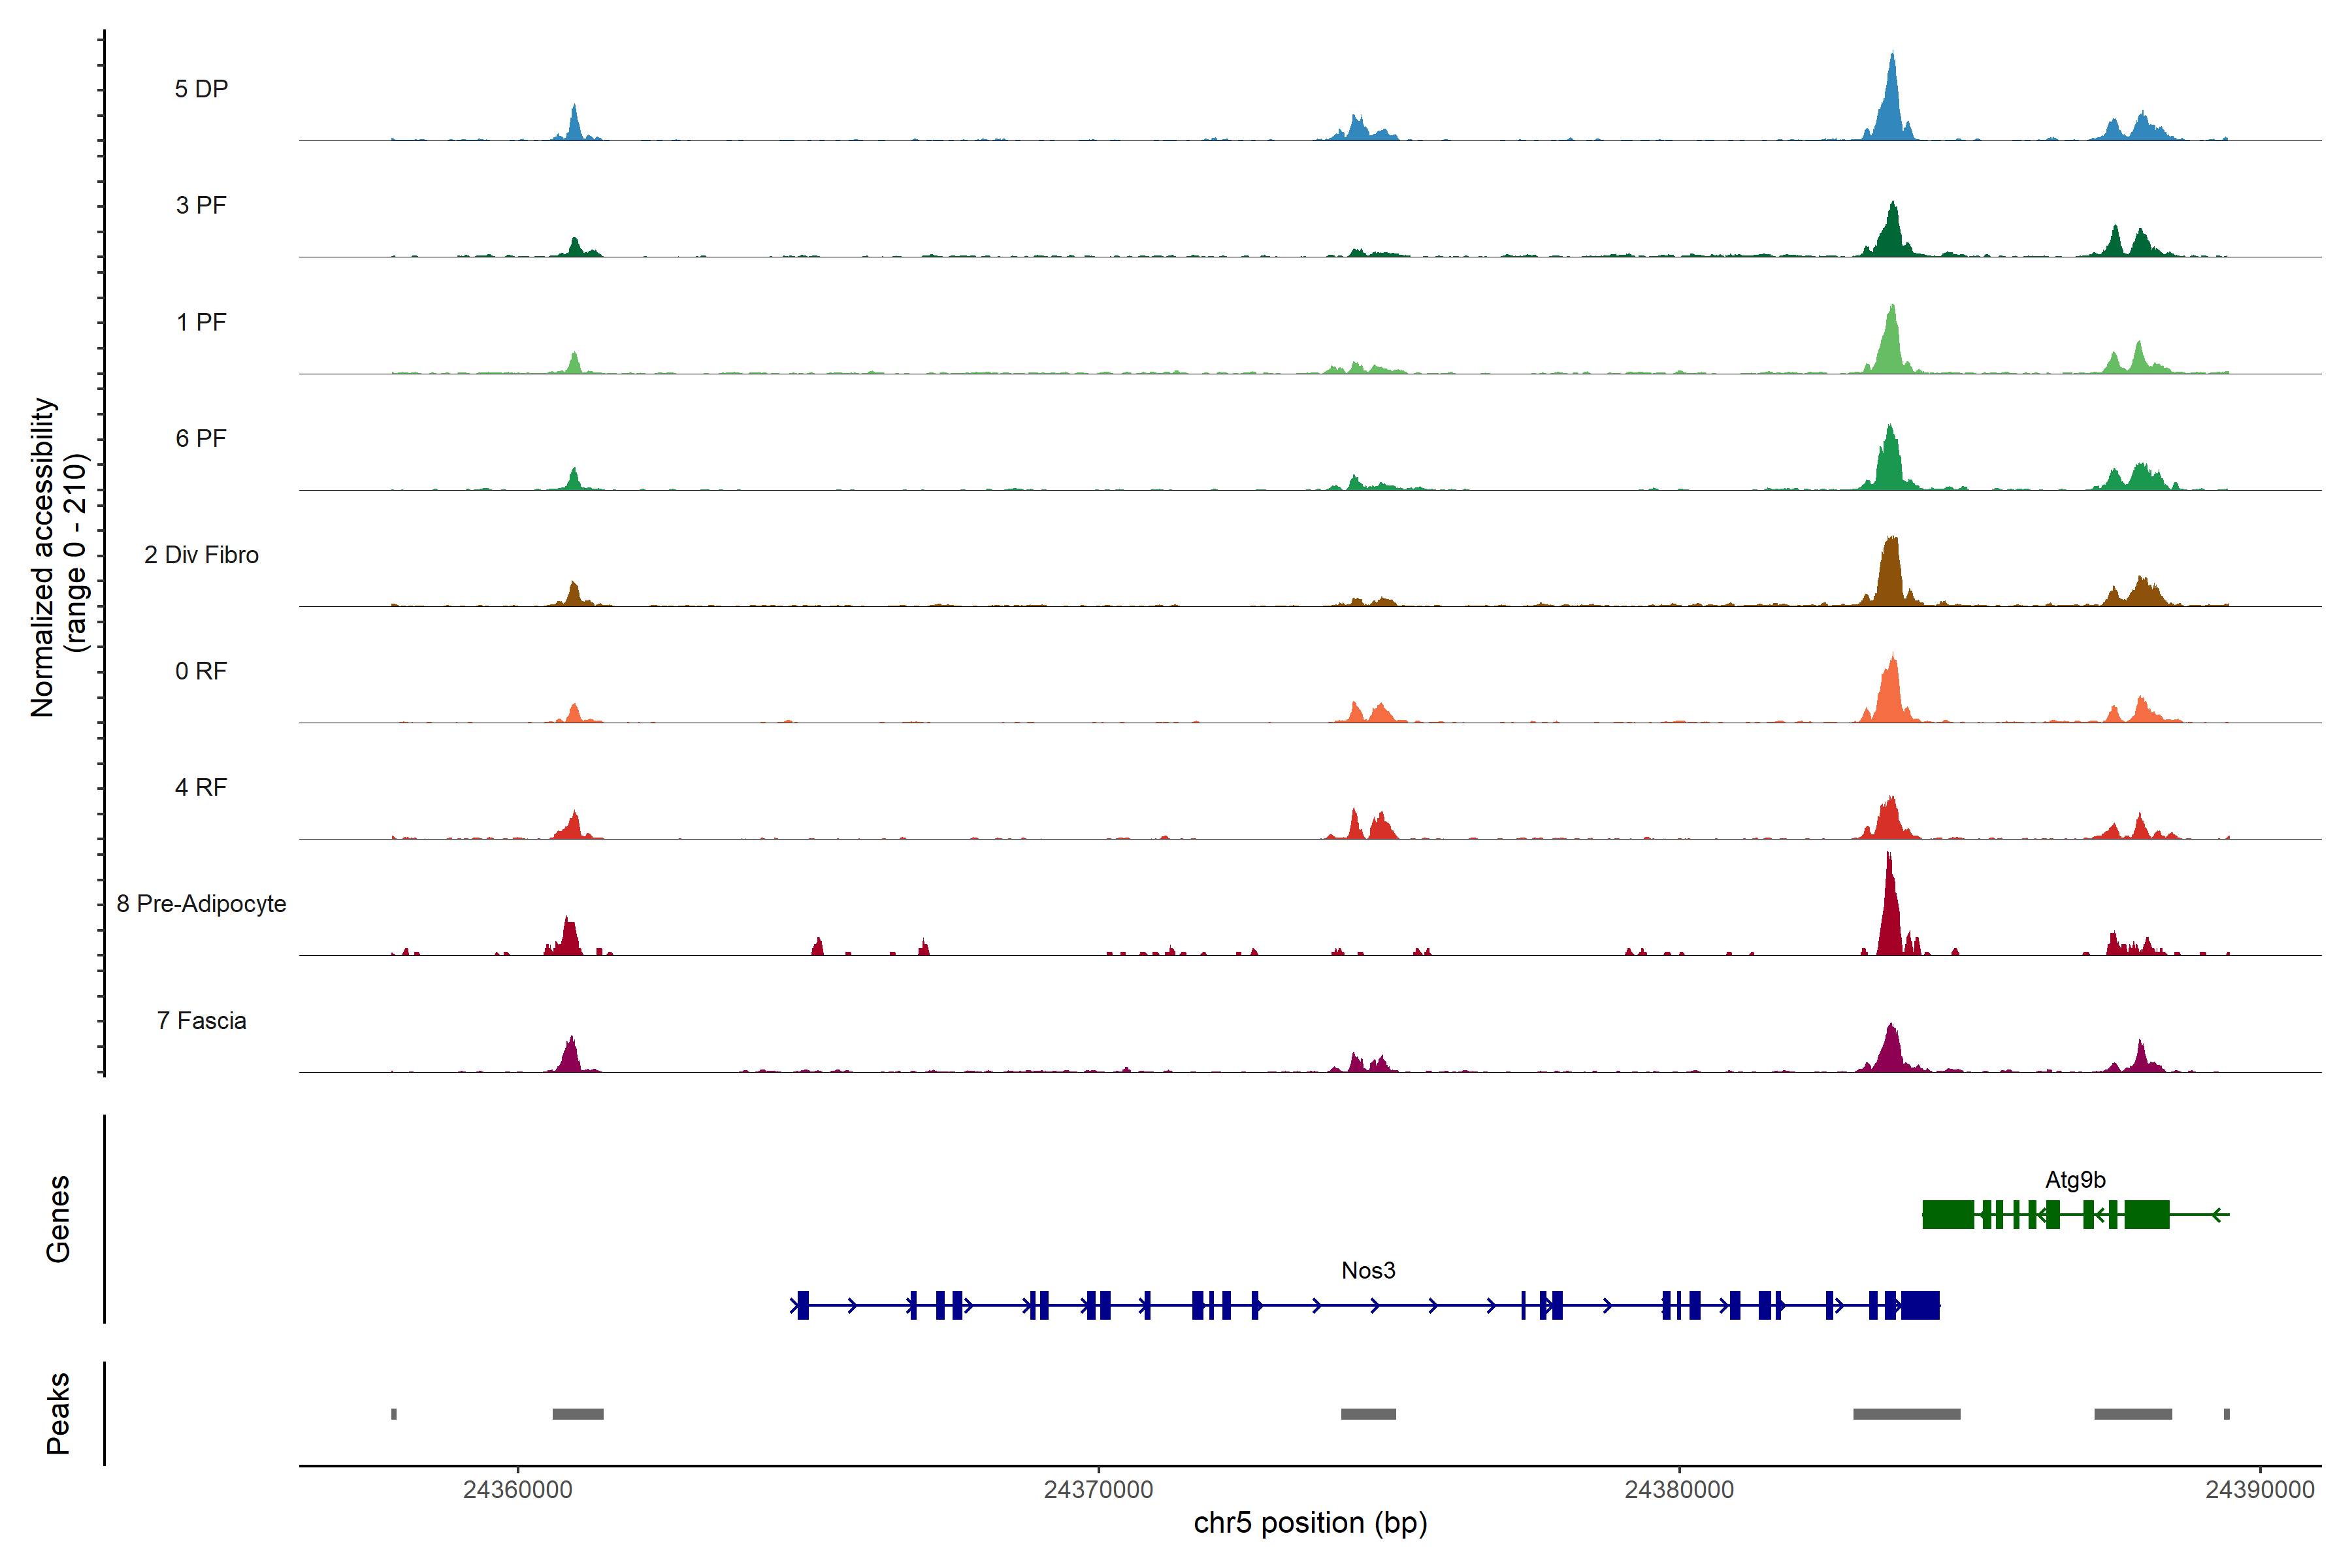Click the 24390000 x-axis tick label
2352x1568 pixels.
click(x=2259, y=1489)
